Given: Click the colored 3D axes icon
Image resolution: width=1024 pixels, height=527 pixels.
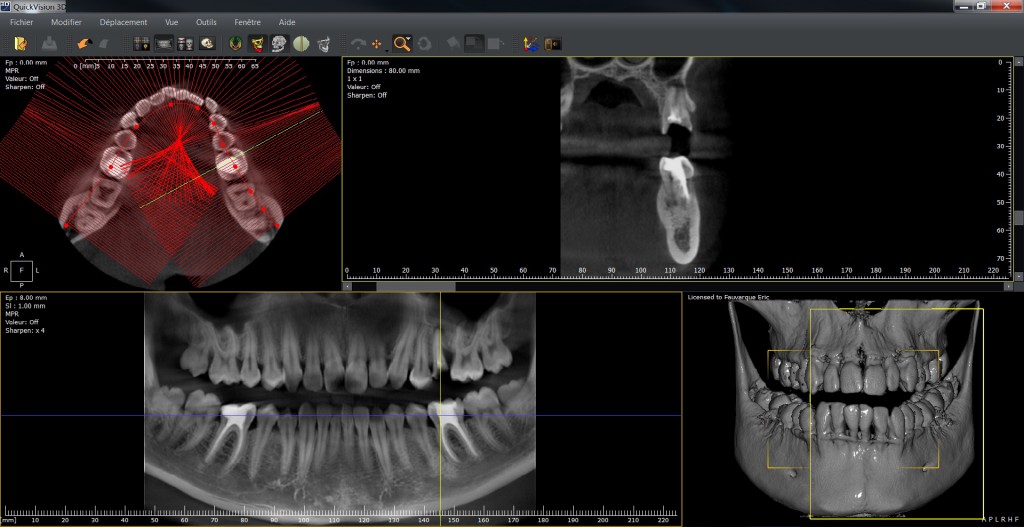Looking at the screenshot, I should (x=531, y=43).
